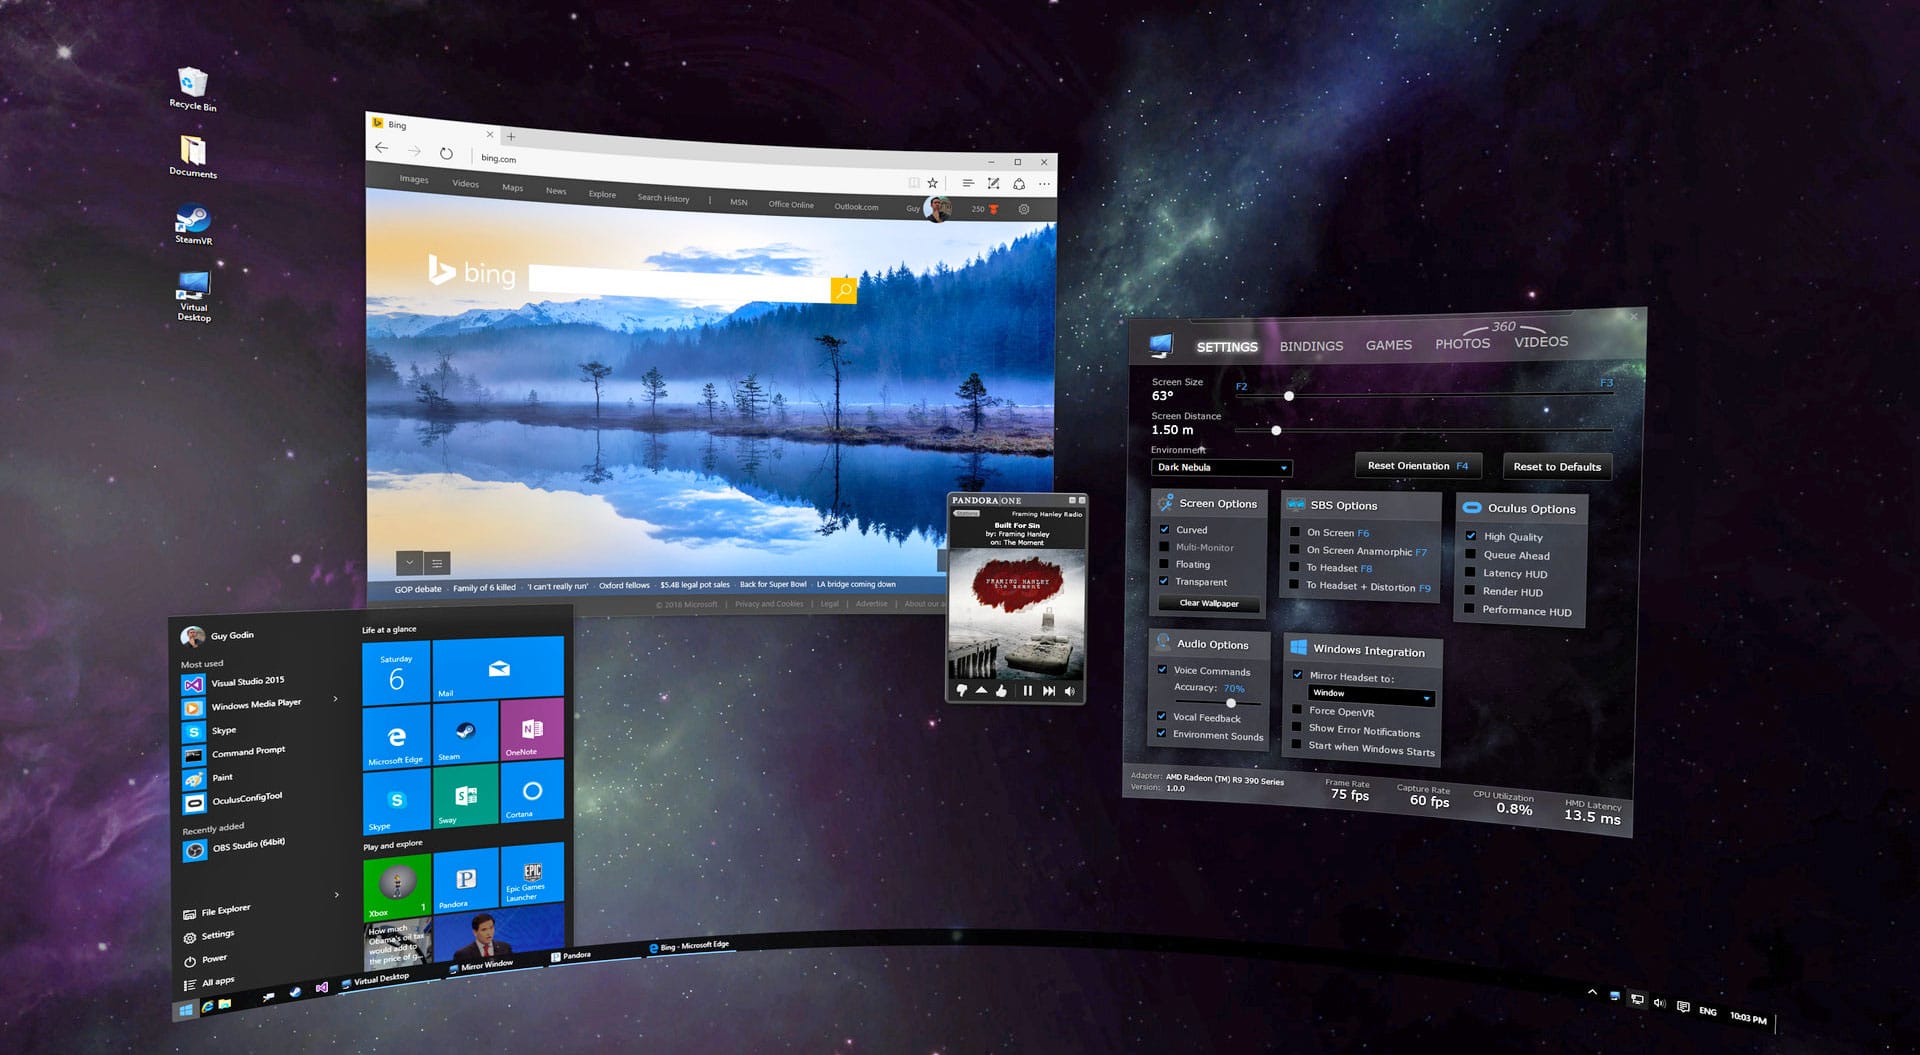Open the Cortana Start tile
Viewport: 1920px width, 1055px height.
point(532,791)
